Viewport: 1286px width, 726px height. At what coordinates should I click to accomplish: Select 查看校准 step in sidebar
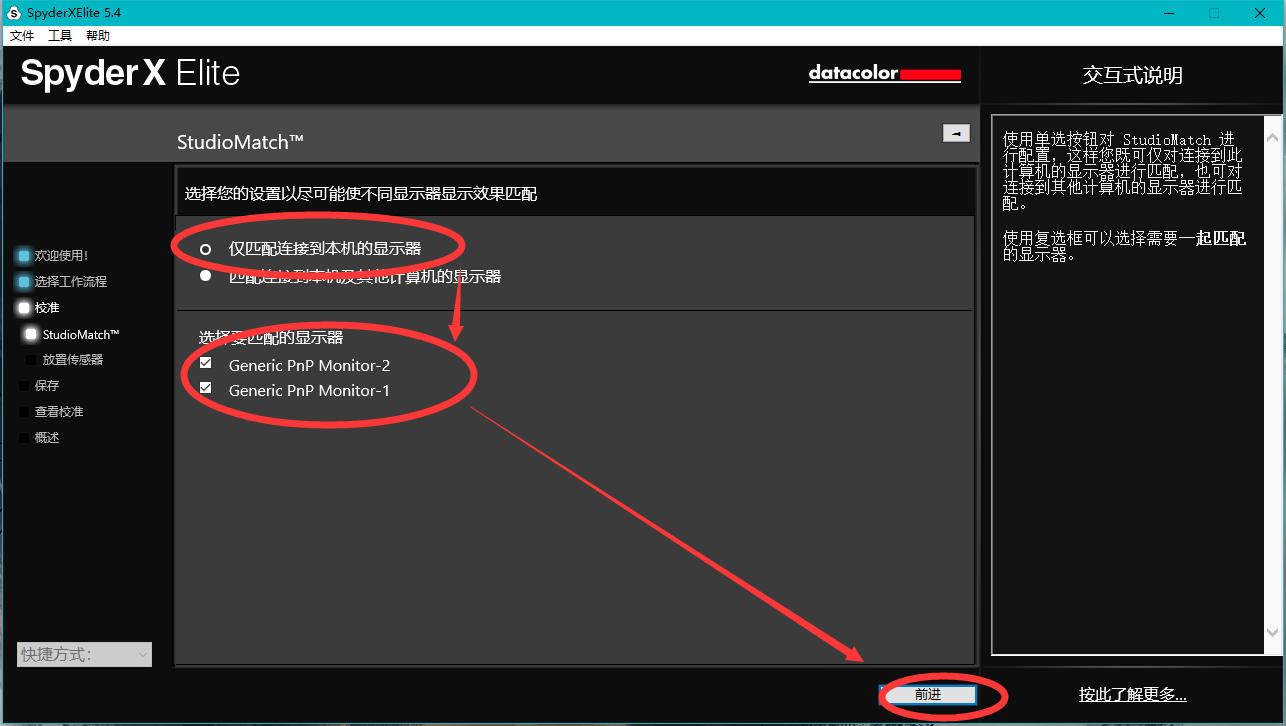click(59, 412)
